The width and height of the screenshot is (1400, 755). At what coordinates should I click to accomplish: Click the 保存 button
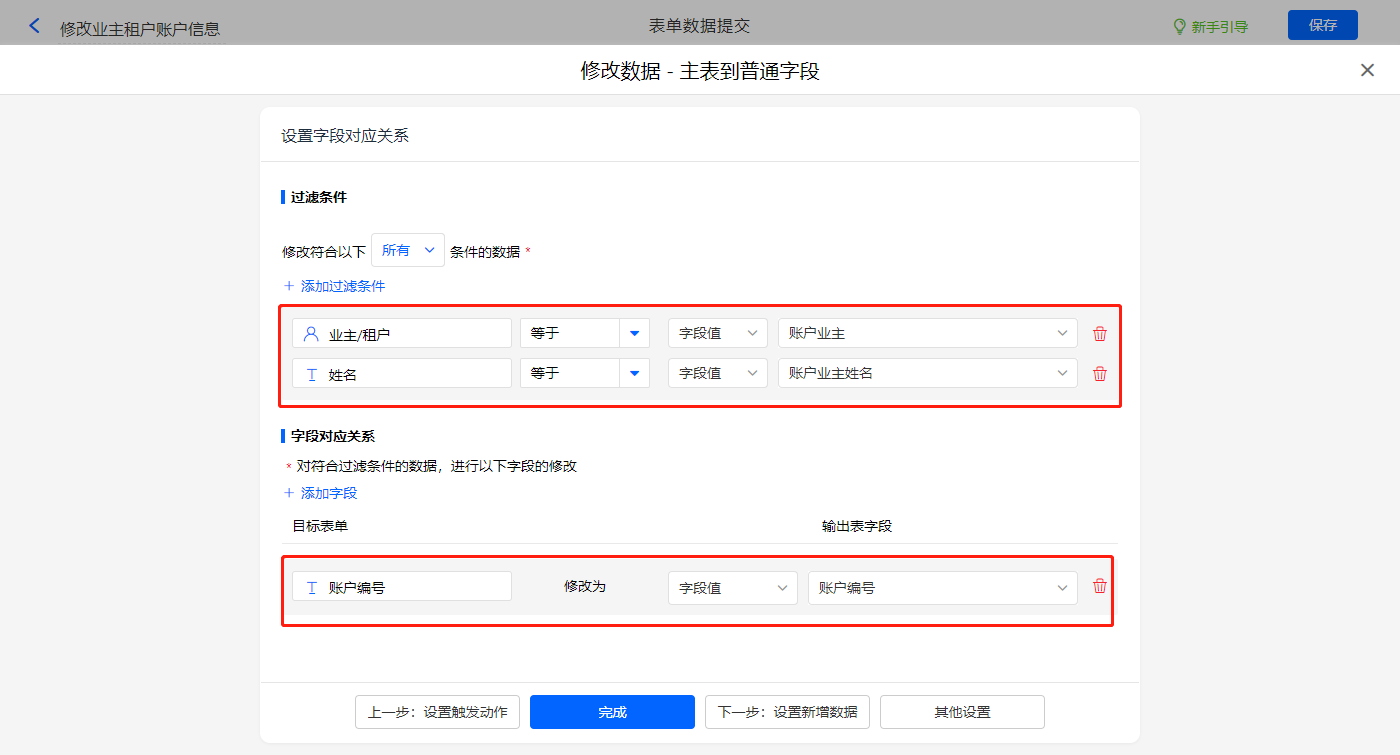click(1322, 25)
